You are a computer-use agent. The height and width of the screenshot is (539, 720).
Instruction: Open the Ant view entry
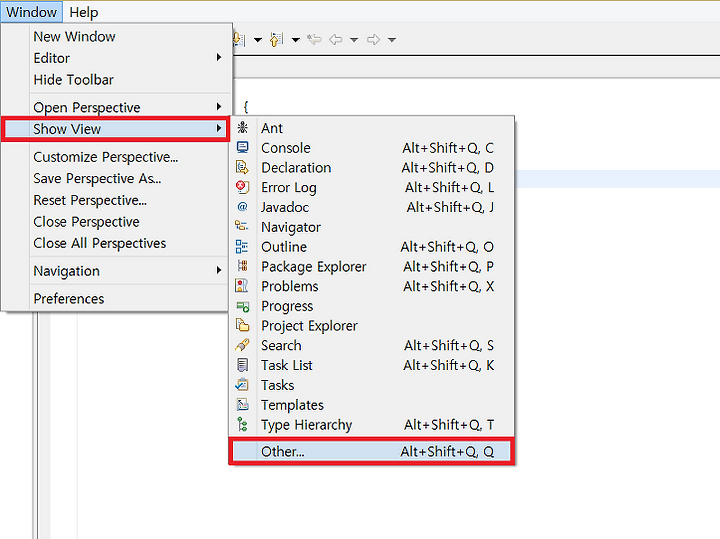371,128
